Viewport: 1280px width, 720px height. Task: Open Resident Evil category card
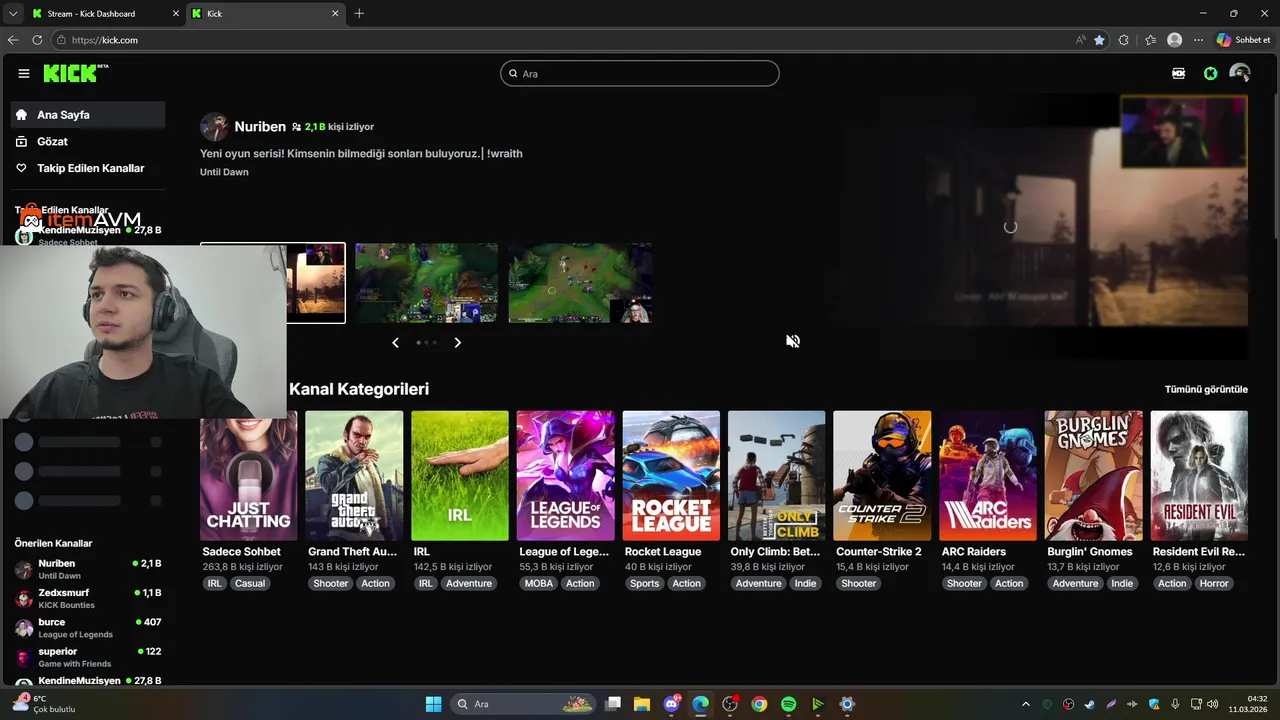pyautogui.click(x=1199, y=476)
